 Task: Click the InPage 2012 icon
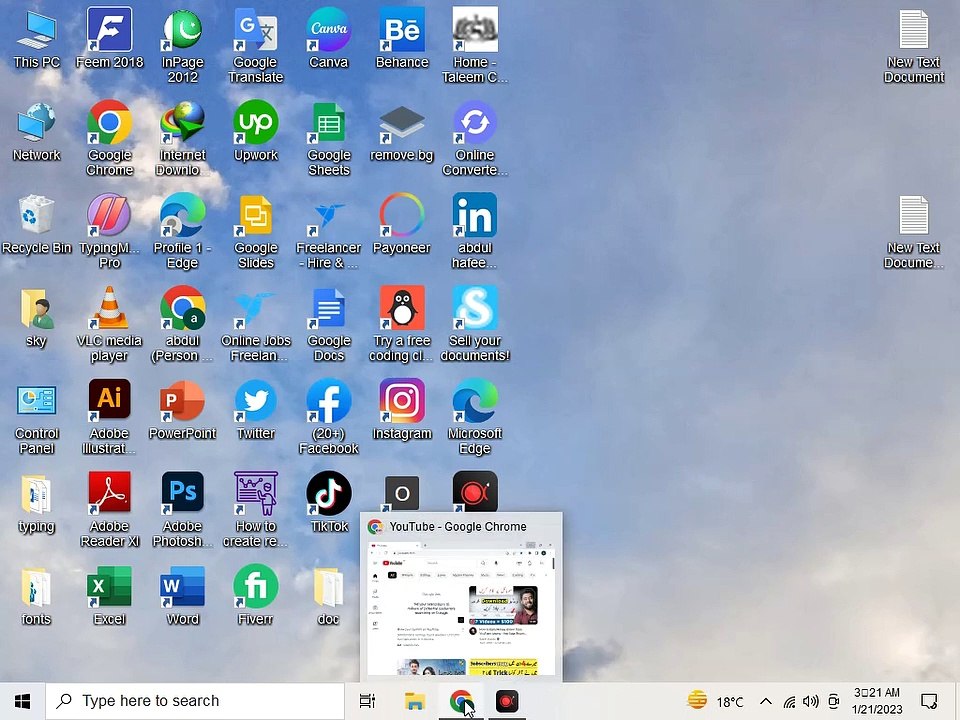click(x=182, y=47)
